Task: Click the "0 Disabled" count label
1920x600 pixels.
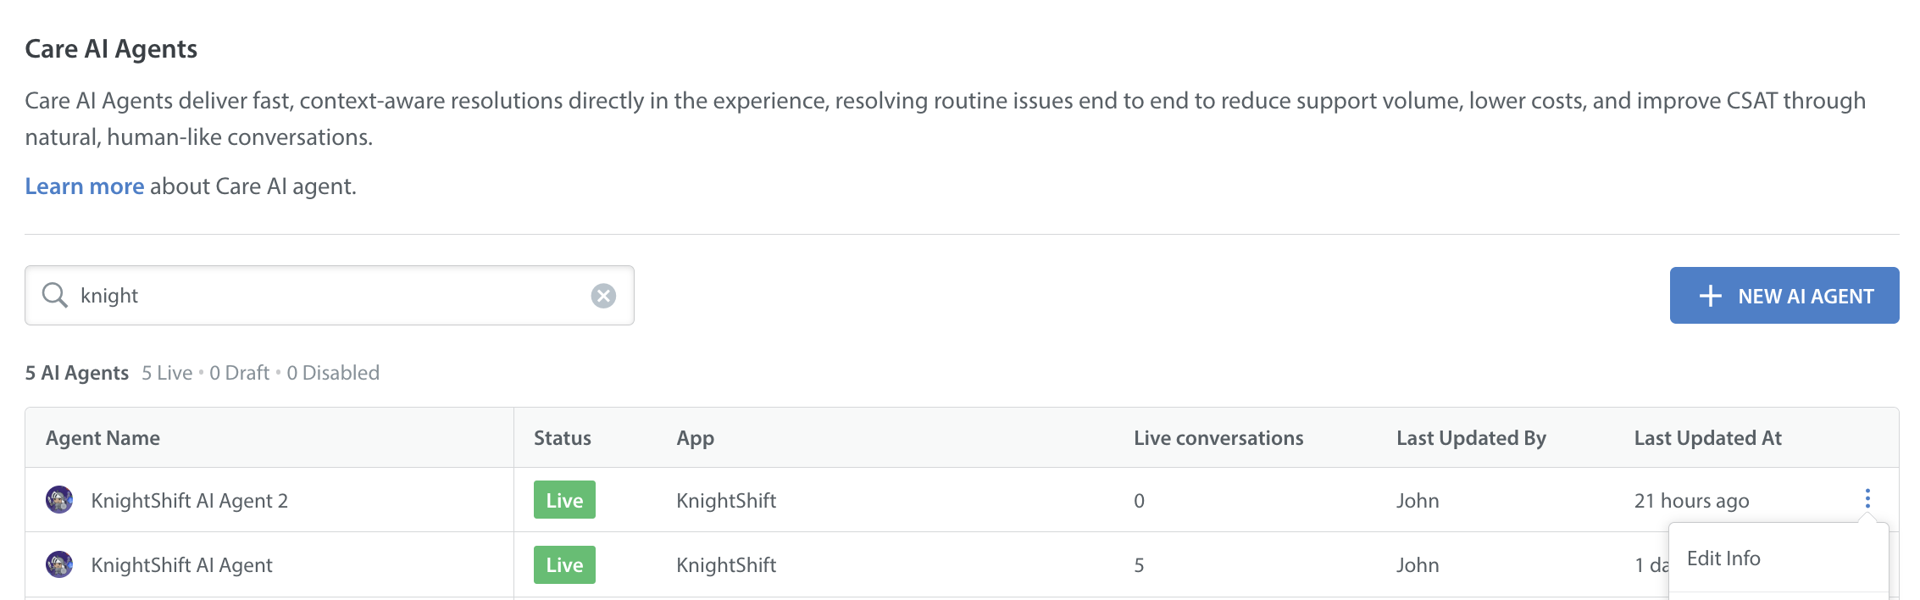Action: (x=333, y=373)
